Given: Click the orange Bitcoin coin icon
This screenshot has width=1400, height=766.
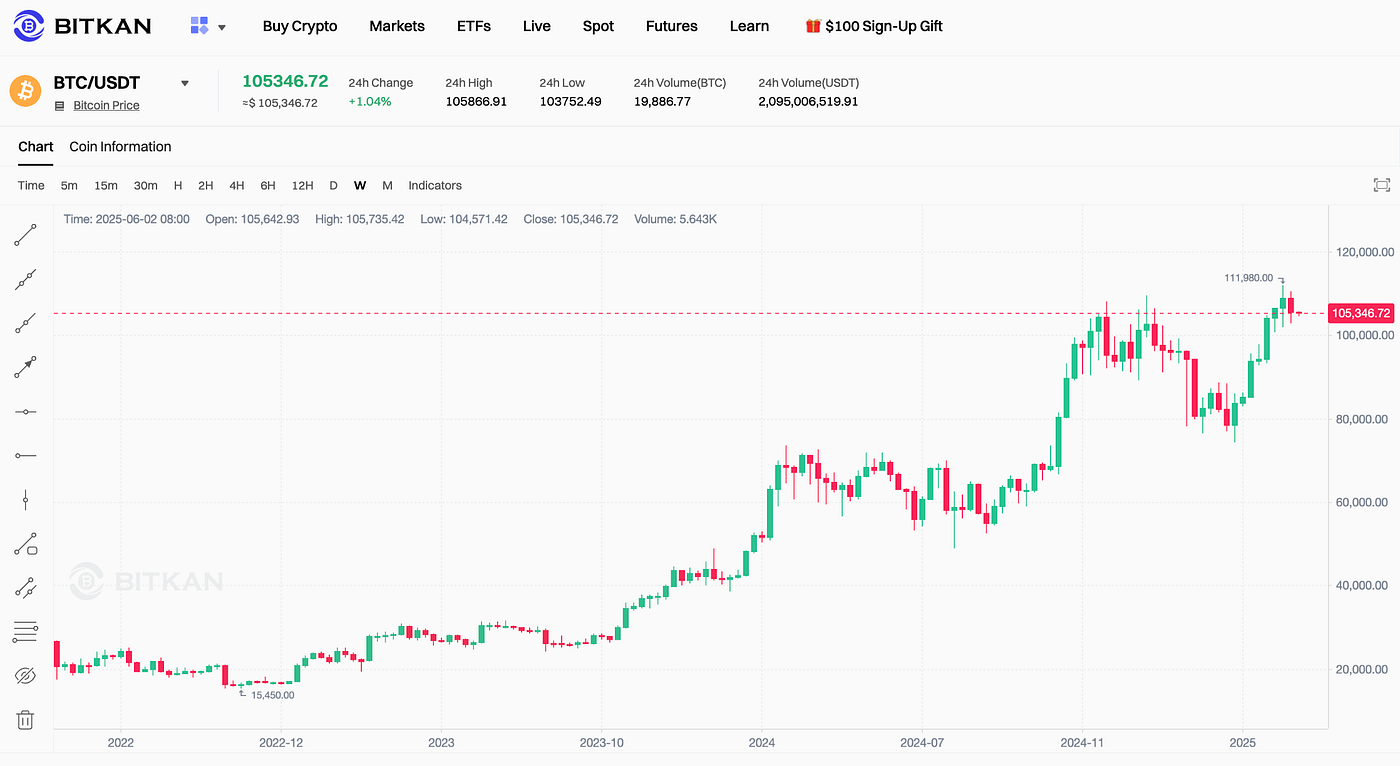Looking at the screenshot, I should pos(25,90).
